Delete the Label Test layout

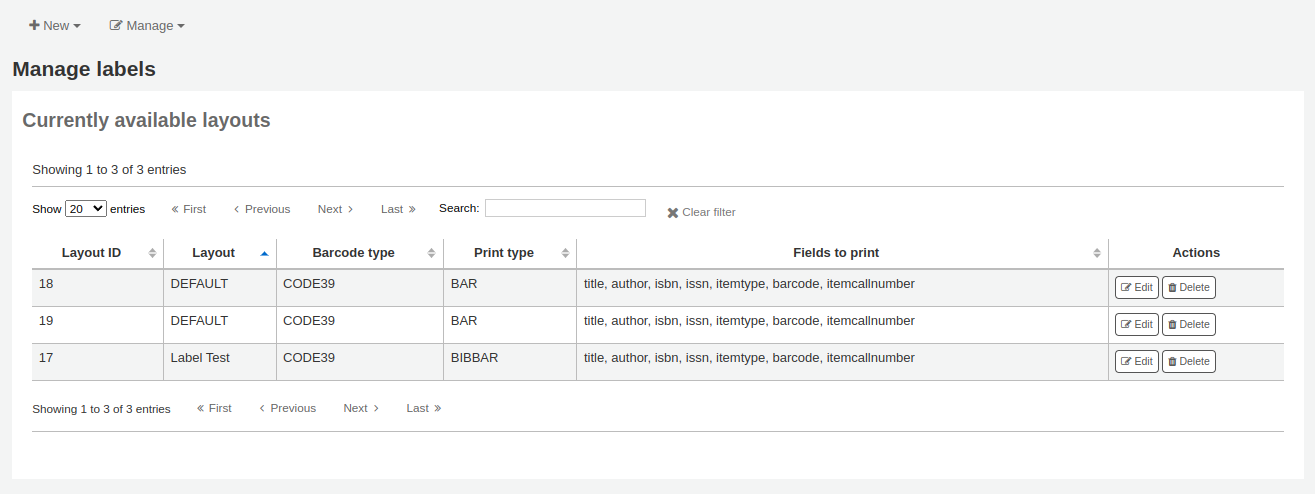tap(1188, 361)
